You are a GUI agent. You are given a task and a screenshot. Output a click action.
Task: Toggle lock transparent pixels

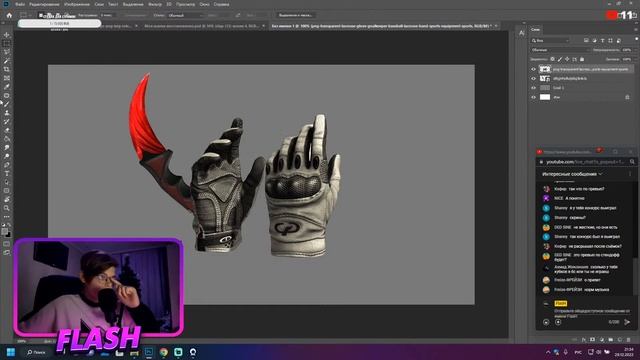pyautogui.click(x=553, y=59)
